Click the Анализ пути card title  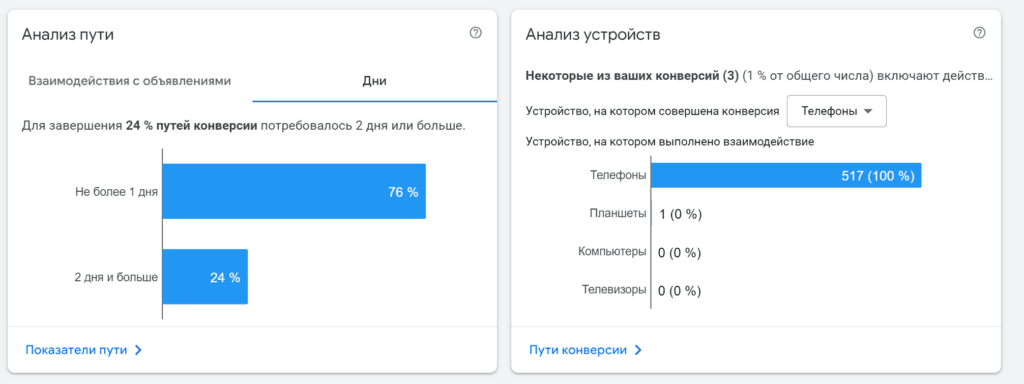pyautogui.click(x=68, y=35)
